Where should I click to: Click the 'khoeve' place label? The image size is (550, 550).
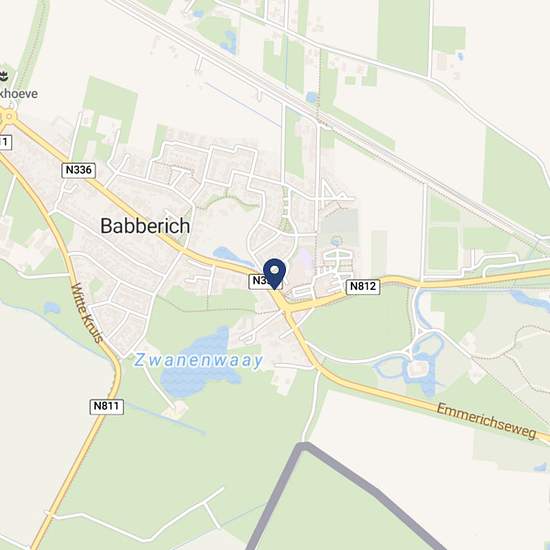19,94
